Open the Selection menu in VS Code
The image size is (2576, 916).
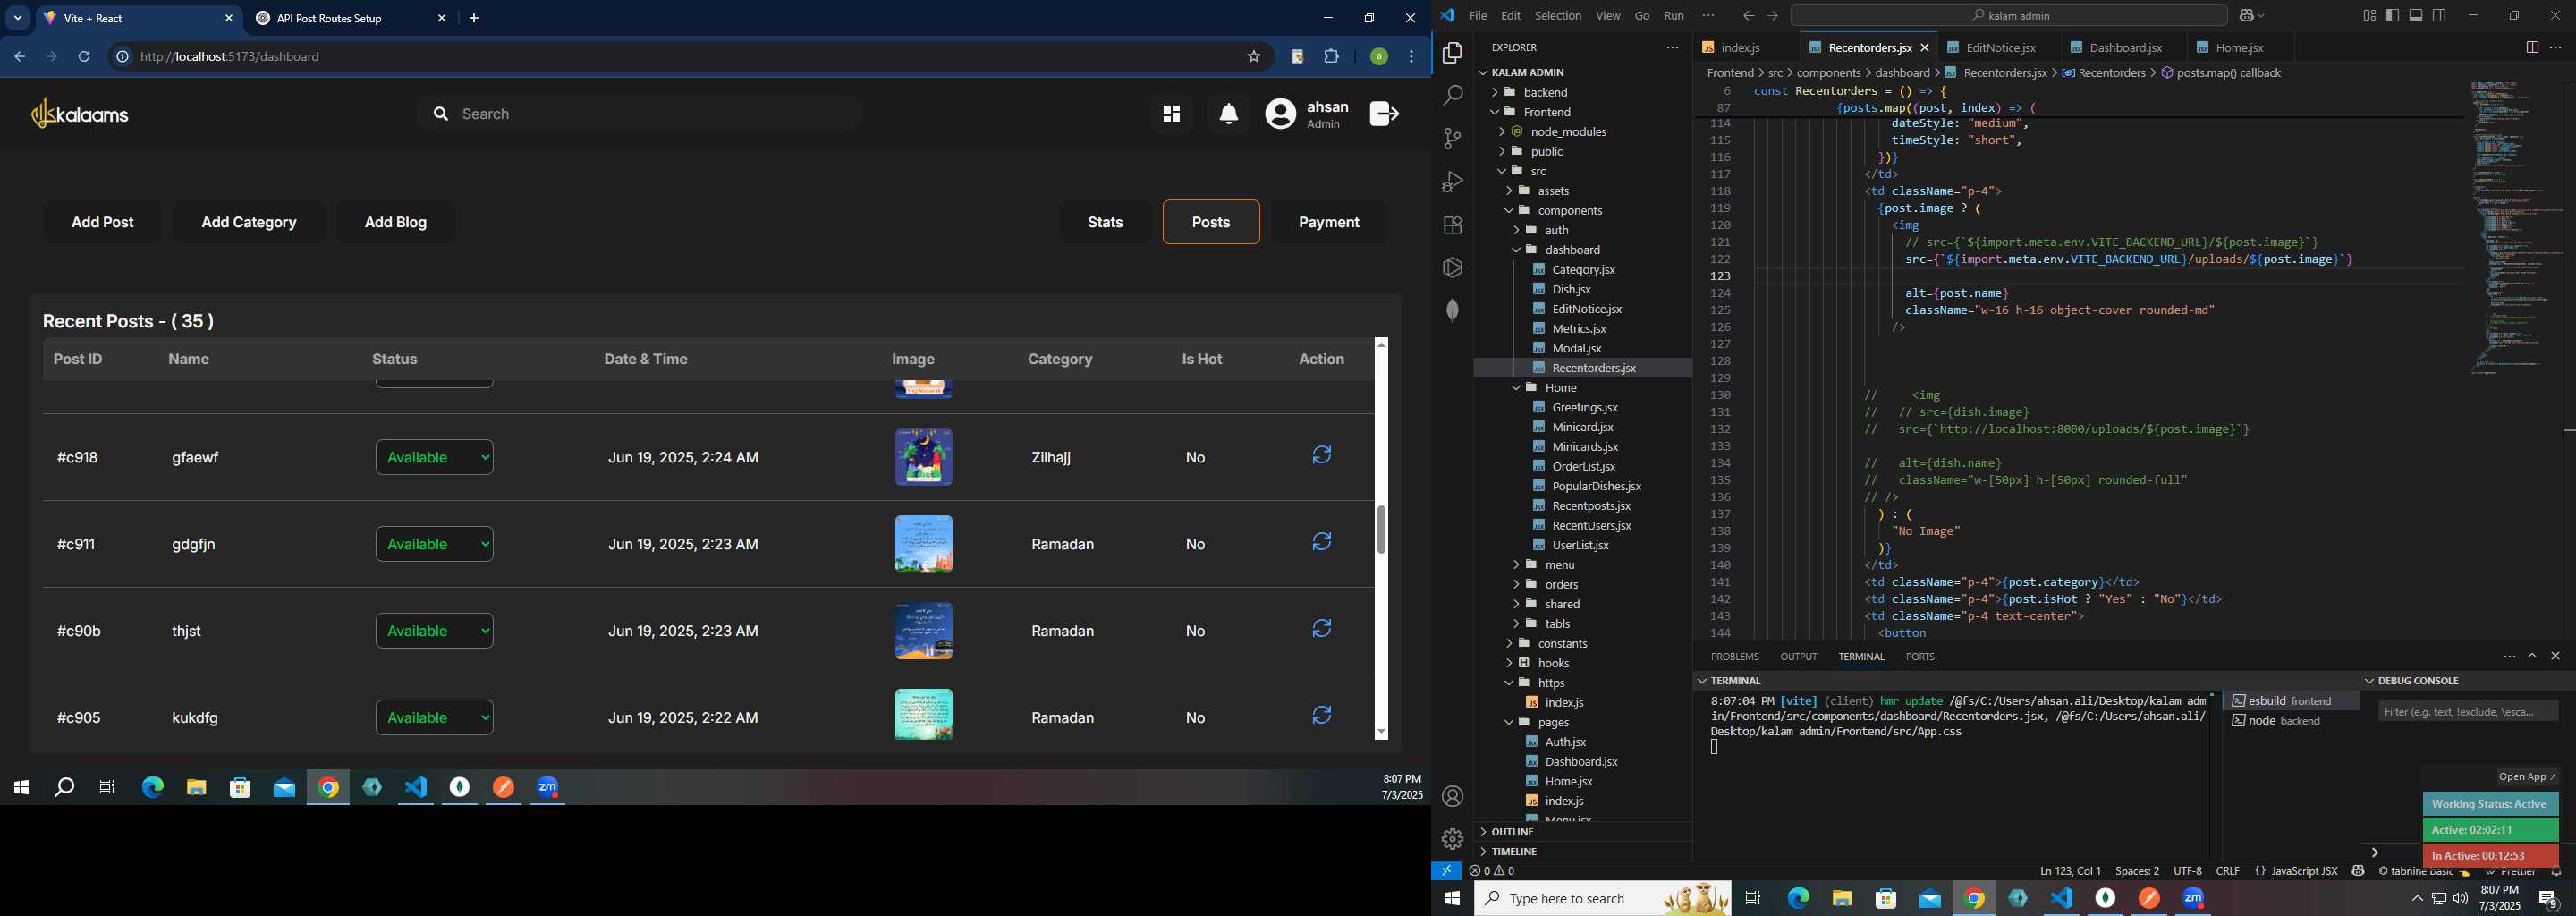1558,16
